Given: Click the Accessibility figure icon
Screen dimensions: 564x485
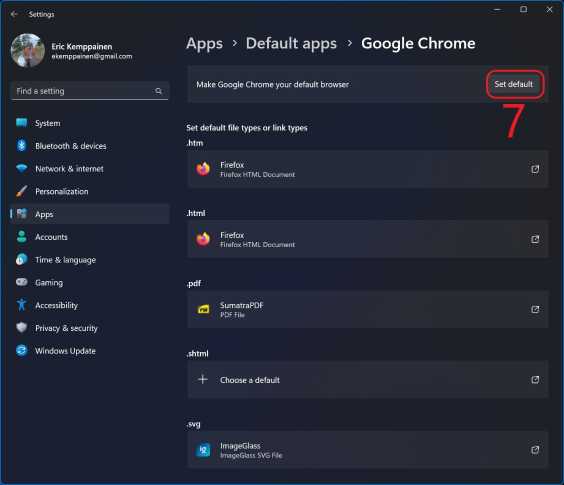Looking at the screenshot, I should click(22, 305).
